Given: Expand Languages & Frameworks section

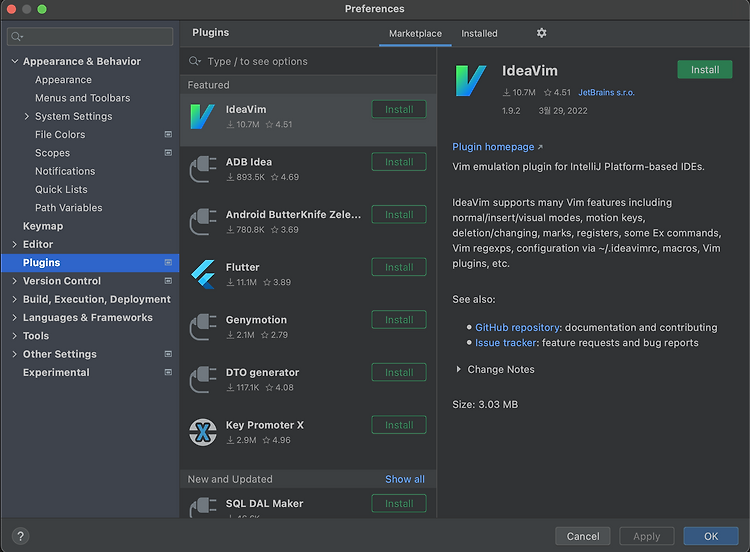Looking at the screenshot, I should click(x=15, y=318).
